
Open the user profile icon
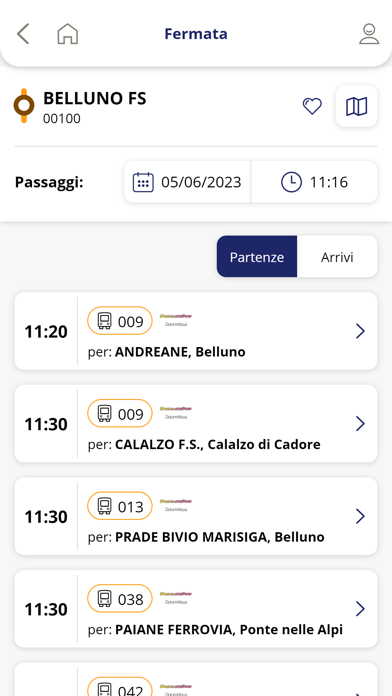click(369, 34)
